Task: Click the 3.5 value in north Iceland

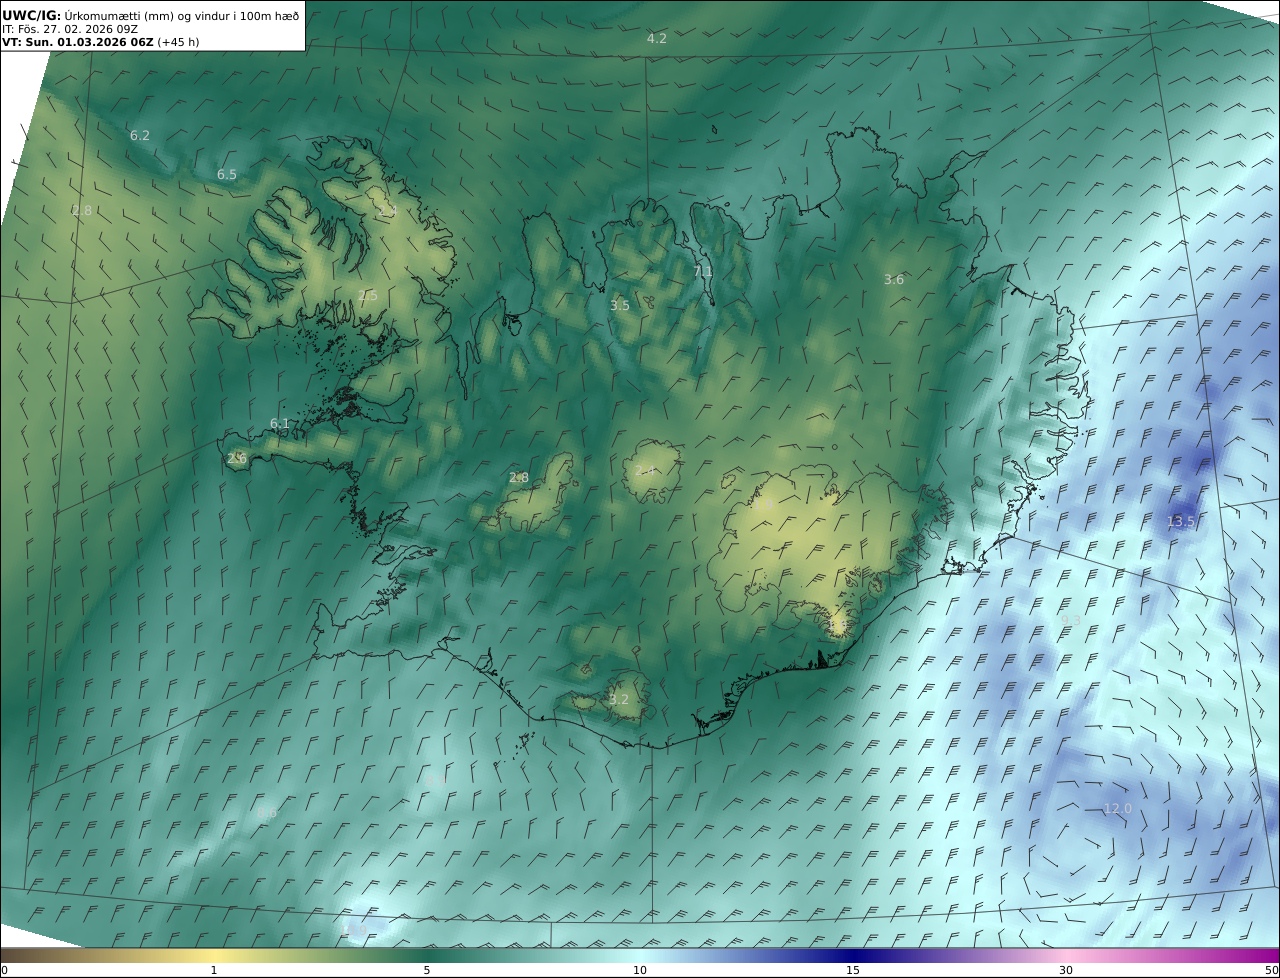Action: pyautogui.click(x=620, y=305)
